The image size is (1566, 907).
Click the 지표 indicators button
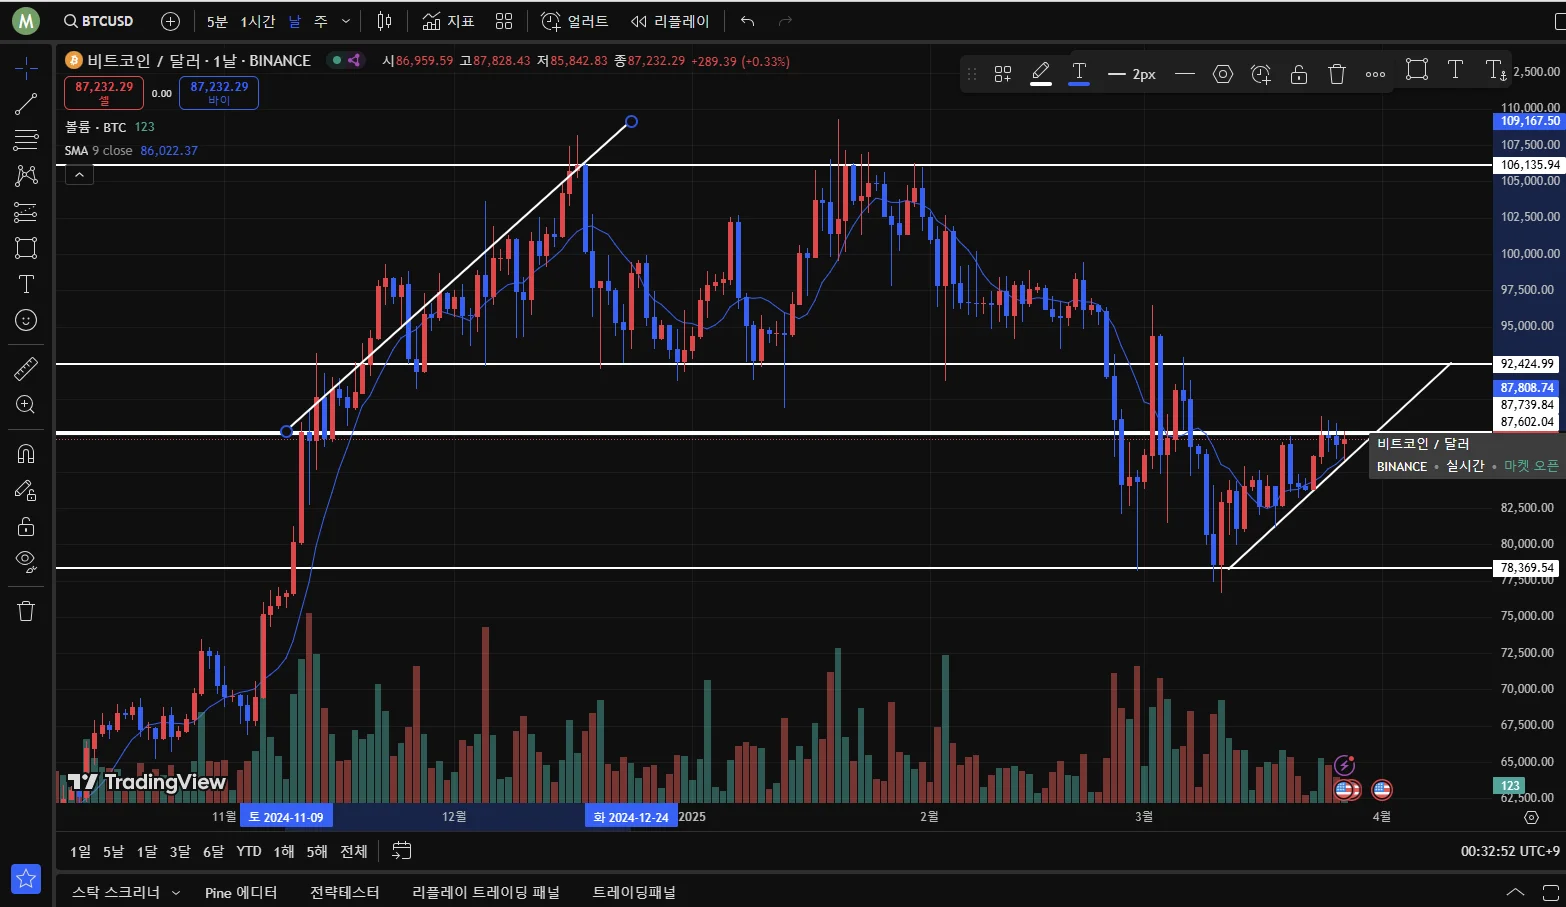pos(448,21)
